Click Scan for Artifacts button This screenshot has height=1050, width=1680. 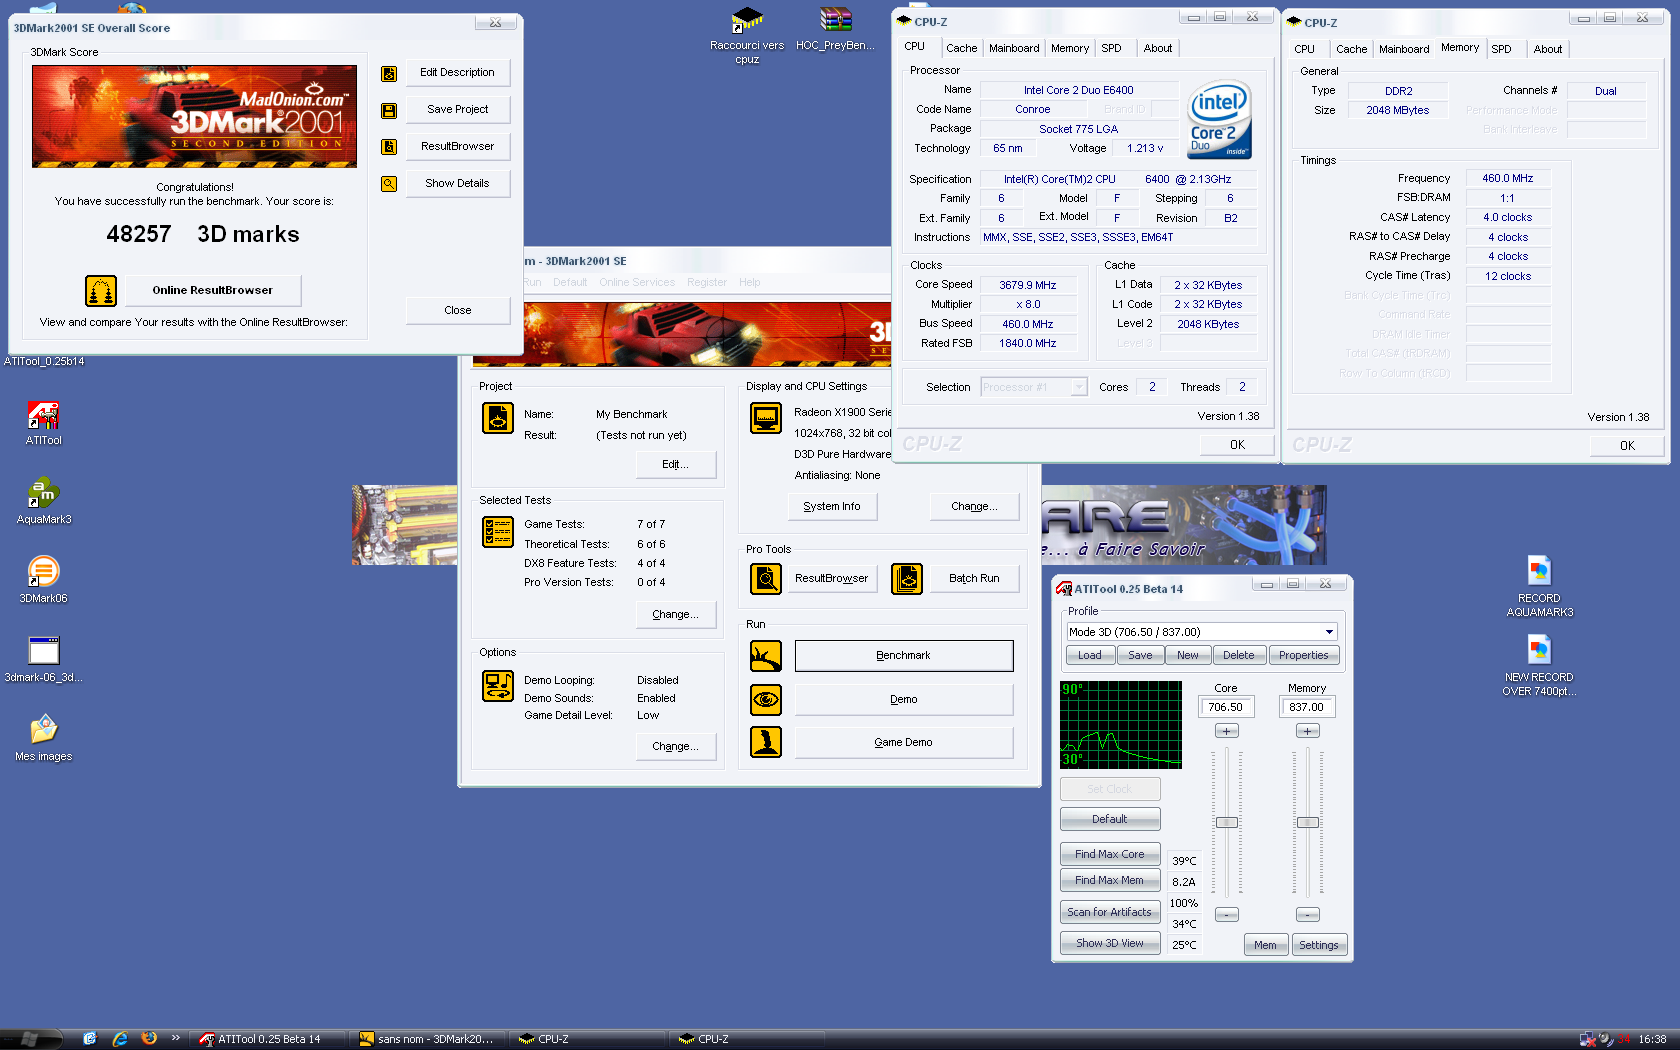[1110, 912]
